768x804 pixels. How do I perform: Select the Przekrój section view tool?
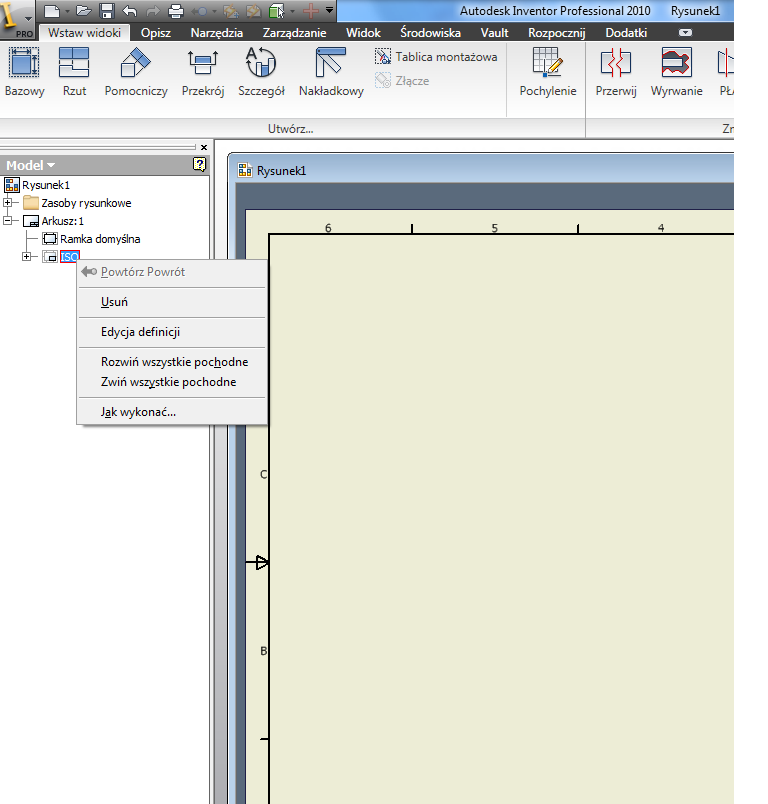203,72
